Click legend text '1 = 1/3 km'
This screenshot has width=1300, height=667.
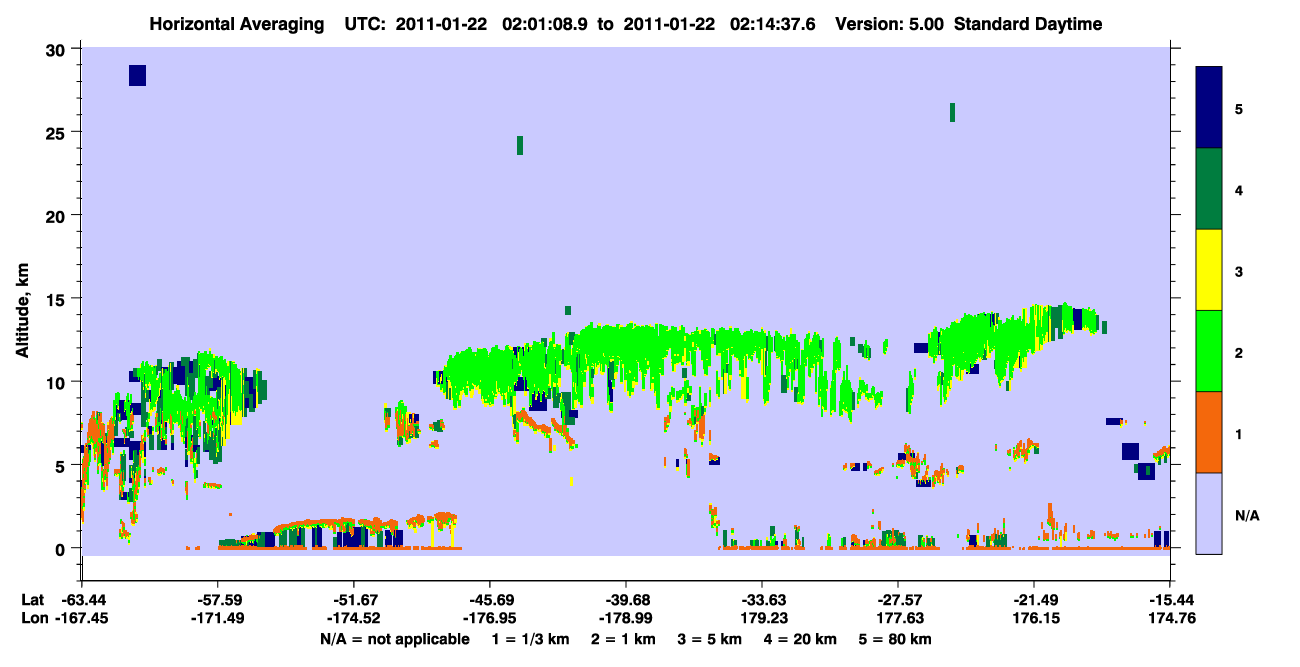(x=531, y=639)
